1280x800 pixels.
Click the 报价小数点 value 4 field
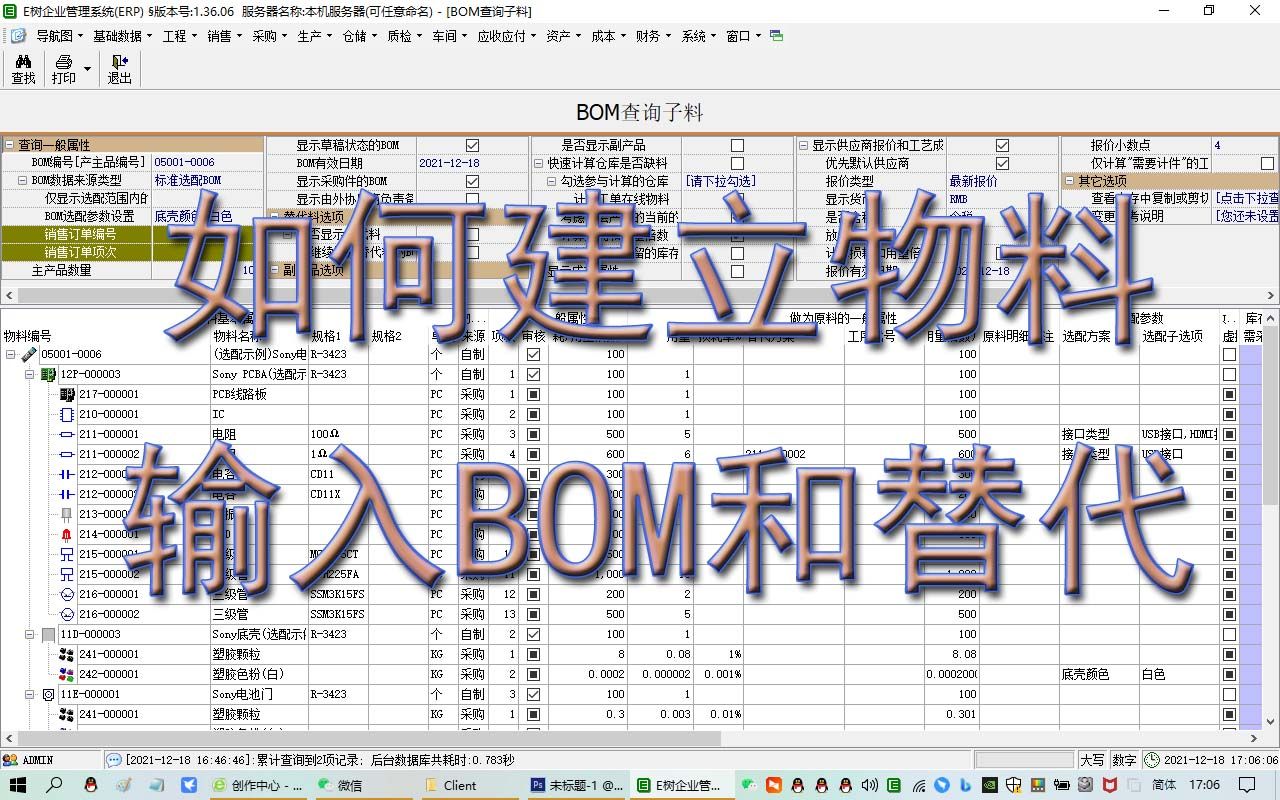[1245, 145]
